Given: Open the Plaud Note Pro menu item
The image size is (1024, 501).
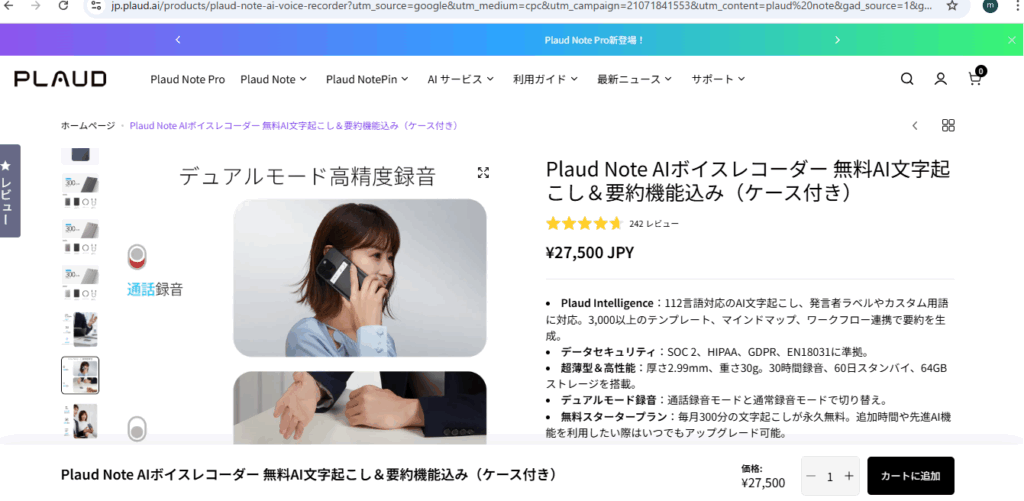Looking at the screenshot, I should coord(187,79).
